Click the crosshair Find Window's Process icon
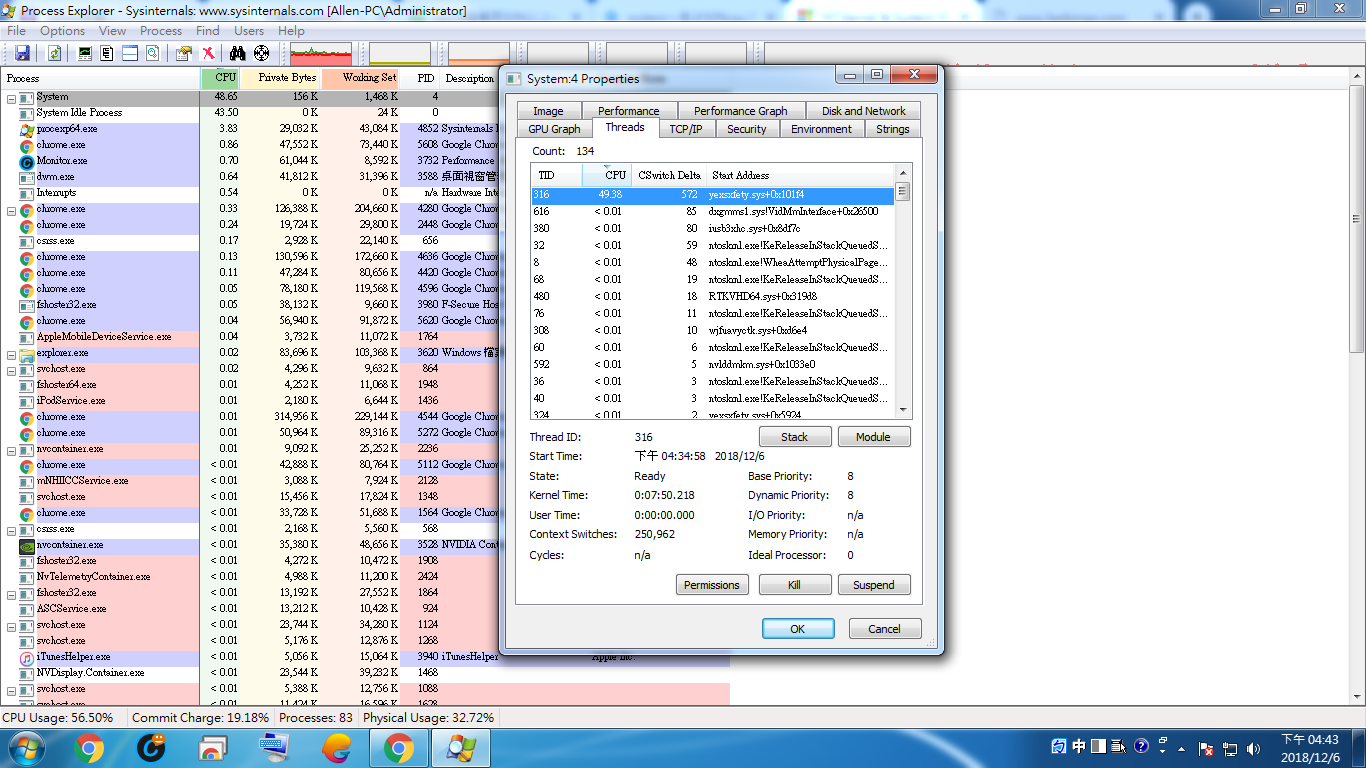 click(x=261, y=53)
